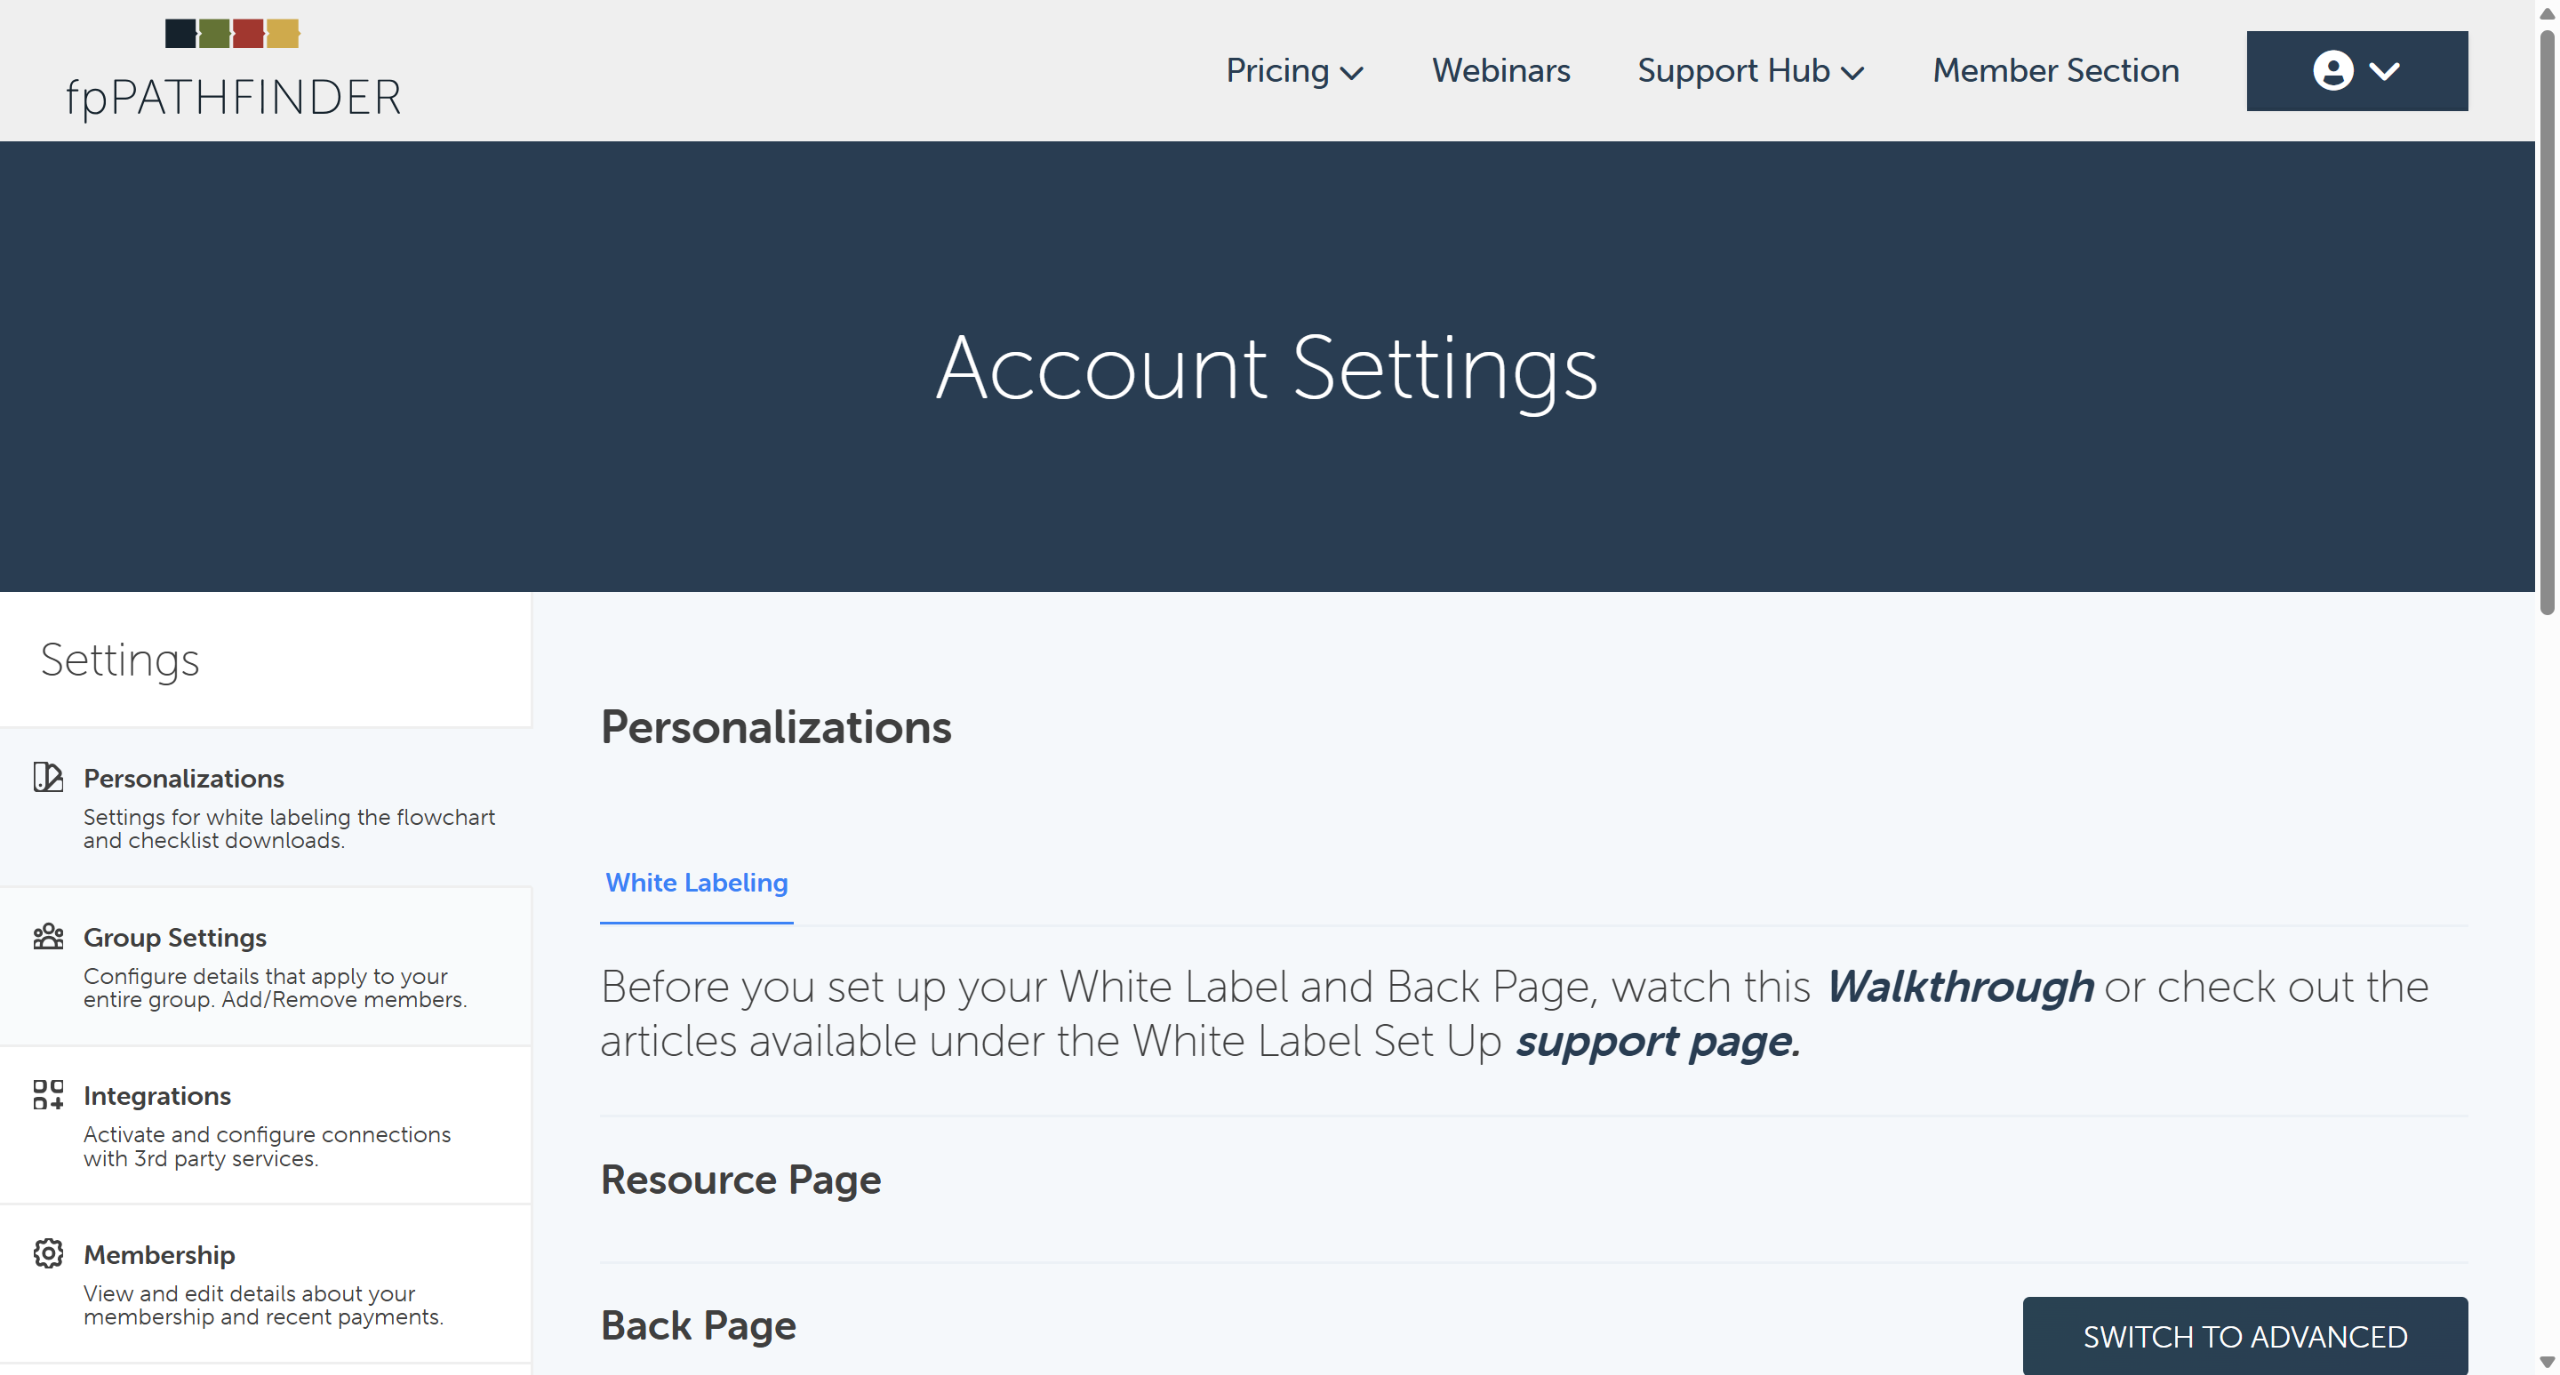Screen dimensions: 2560x1375
Task: Open the Walkthrough link
Action: [1959, 987]
